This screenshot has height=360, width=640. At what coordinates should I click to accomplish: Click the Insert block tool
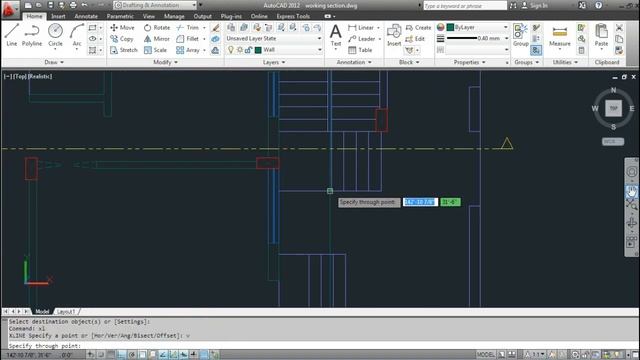click(x=394, y=35)
